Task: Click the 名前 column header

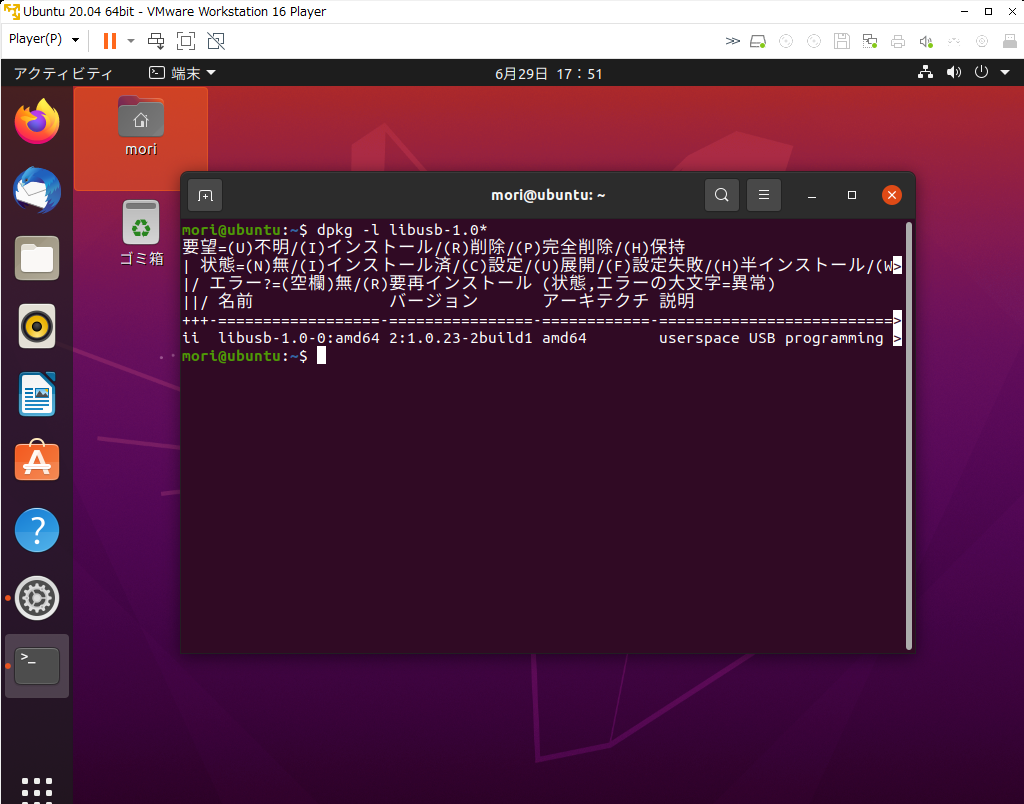Action: tap(236, 301)
